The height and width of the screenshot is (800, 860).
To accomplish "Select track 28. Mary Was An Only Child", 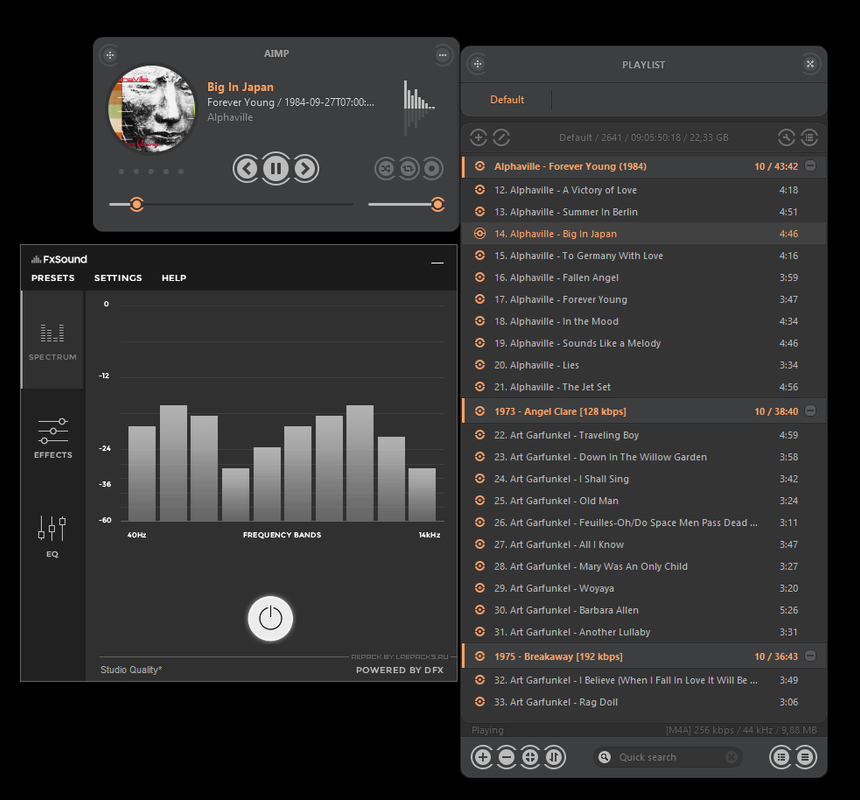I will point(644,566).
